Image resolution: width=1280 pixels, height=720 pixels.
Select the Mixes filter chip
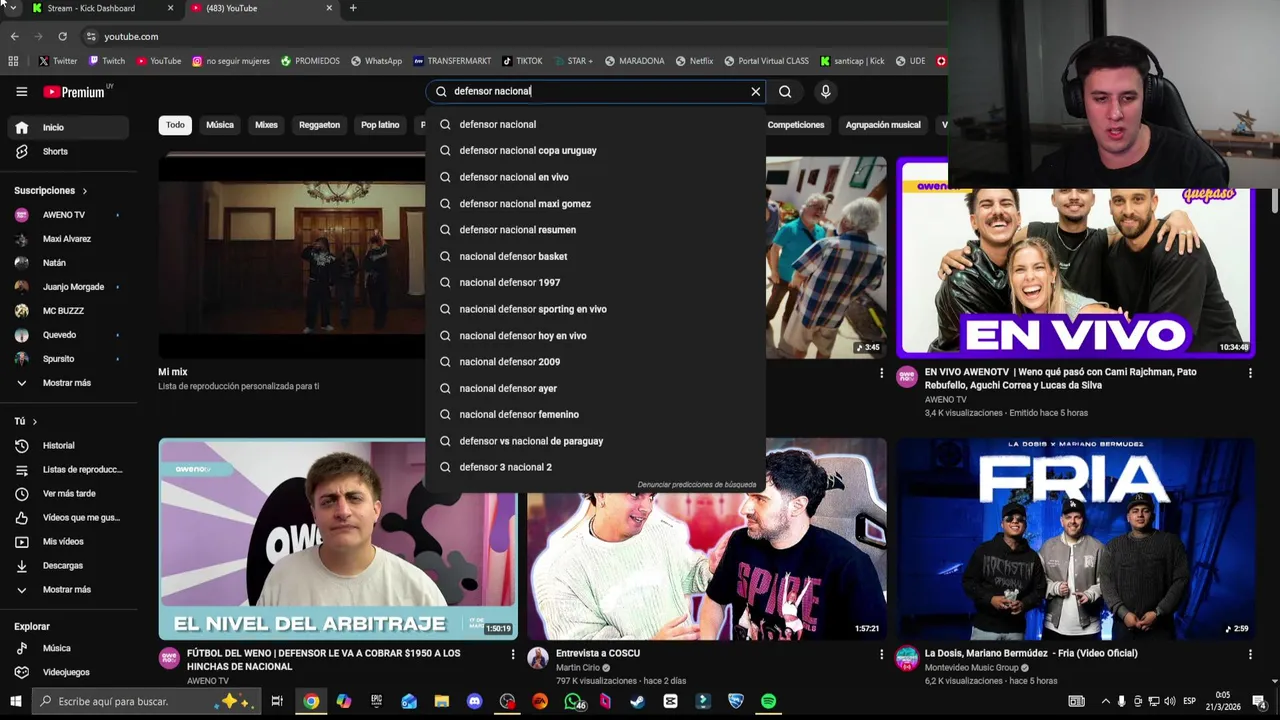point(266,125)
